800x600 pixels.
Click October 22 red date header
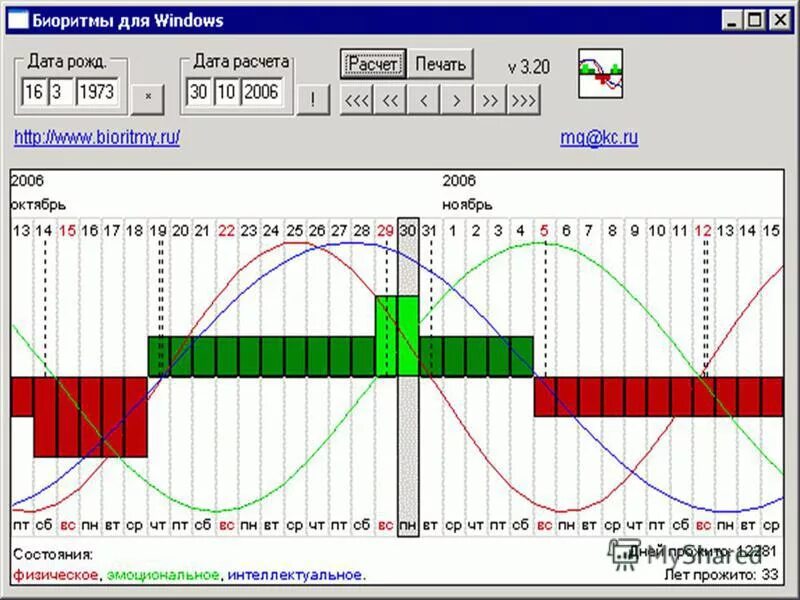coord(226,231)
